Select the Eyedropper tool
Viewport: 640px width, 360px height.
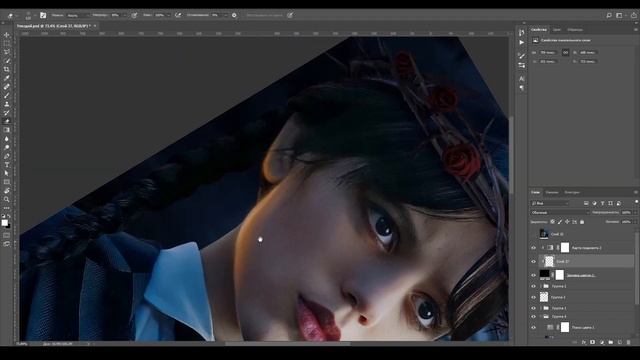[7, 78]
